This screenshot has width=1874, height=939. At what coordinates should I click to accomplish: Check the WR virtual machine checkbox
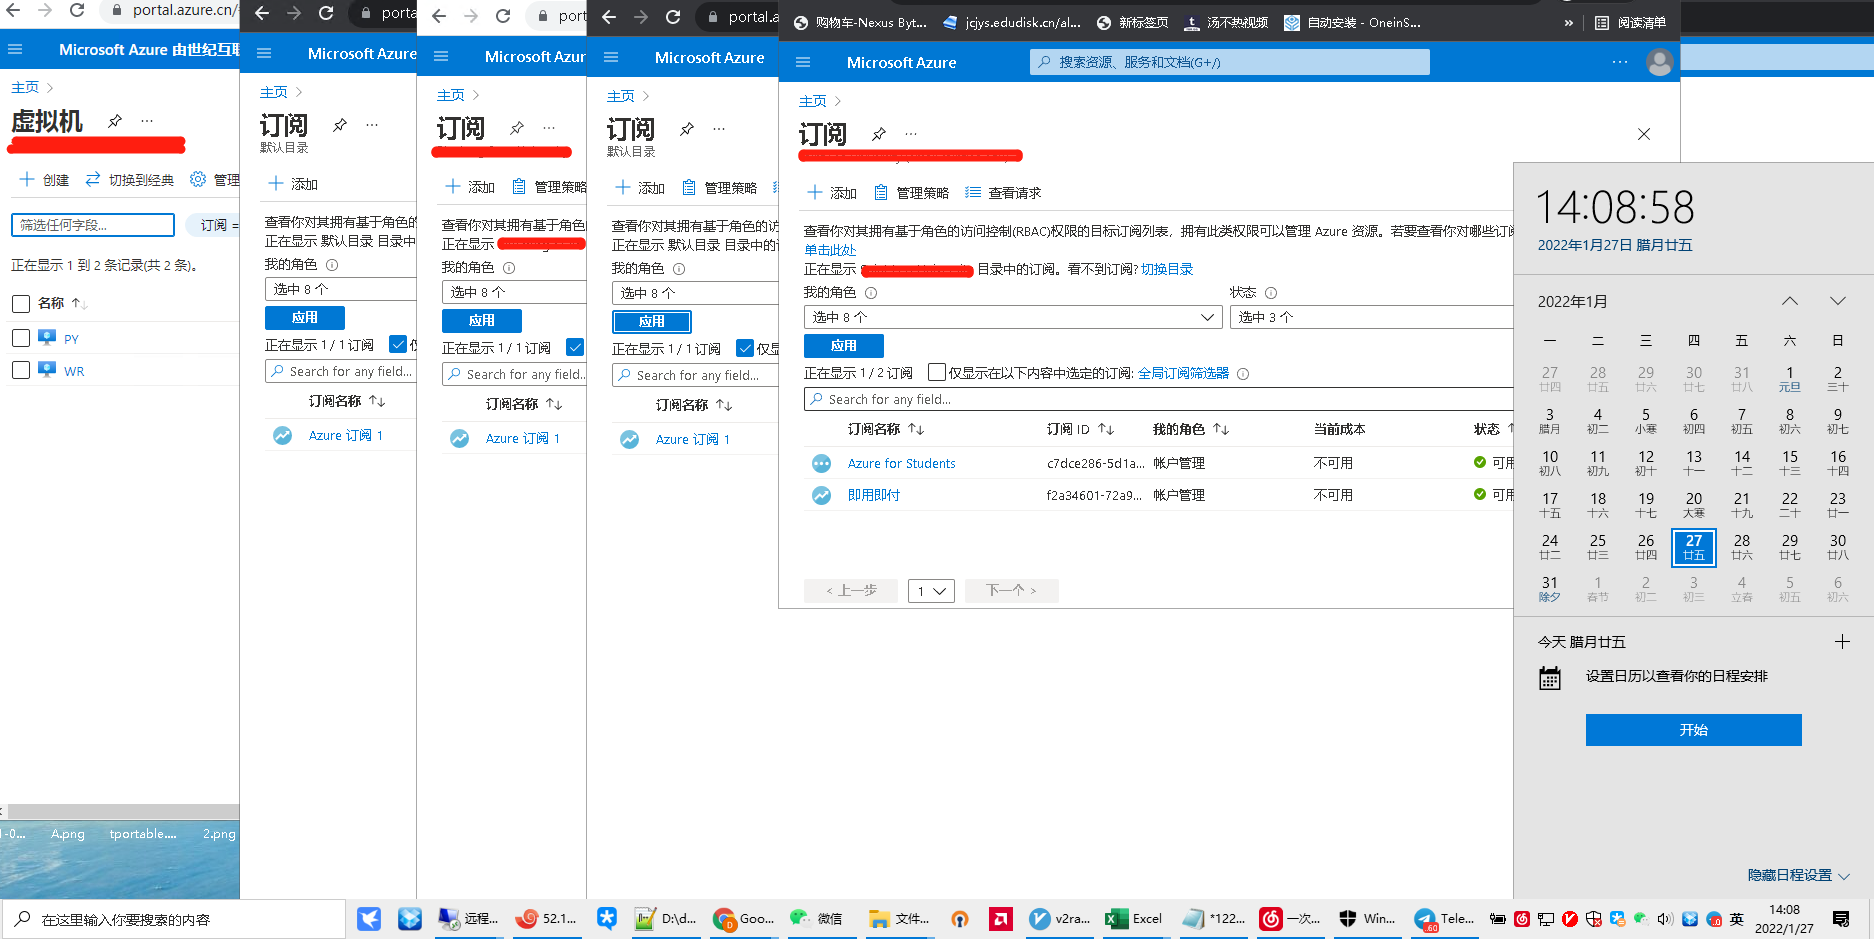tap(20, 370)
